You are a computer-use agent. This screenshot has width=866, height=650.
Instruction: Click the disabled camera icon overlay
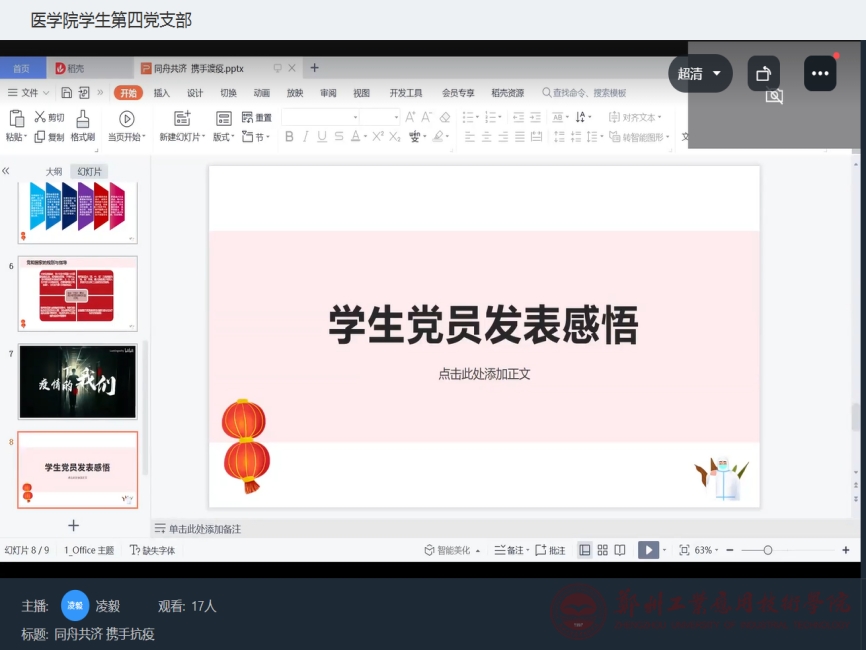click(774, 97)
